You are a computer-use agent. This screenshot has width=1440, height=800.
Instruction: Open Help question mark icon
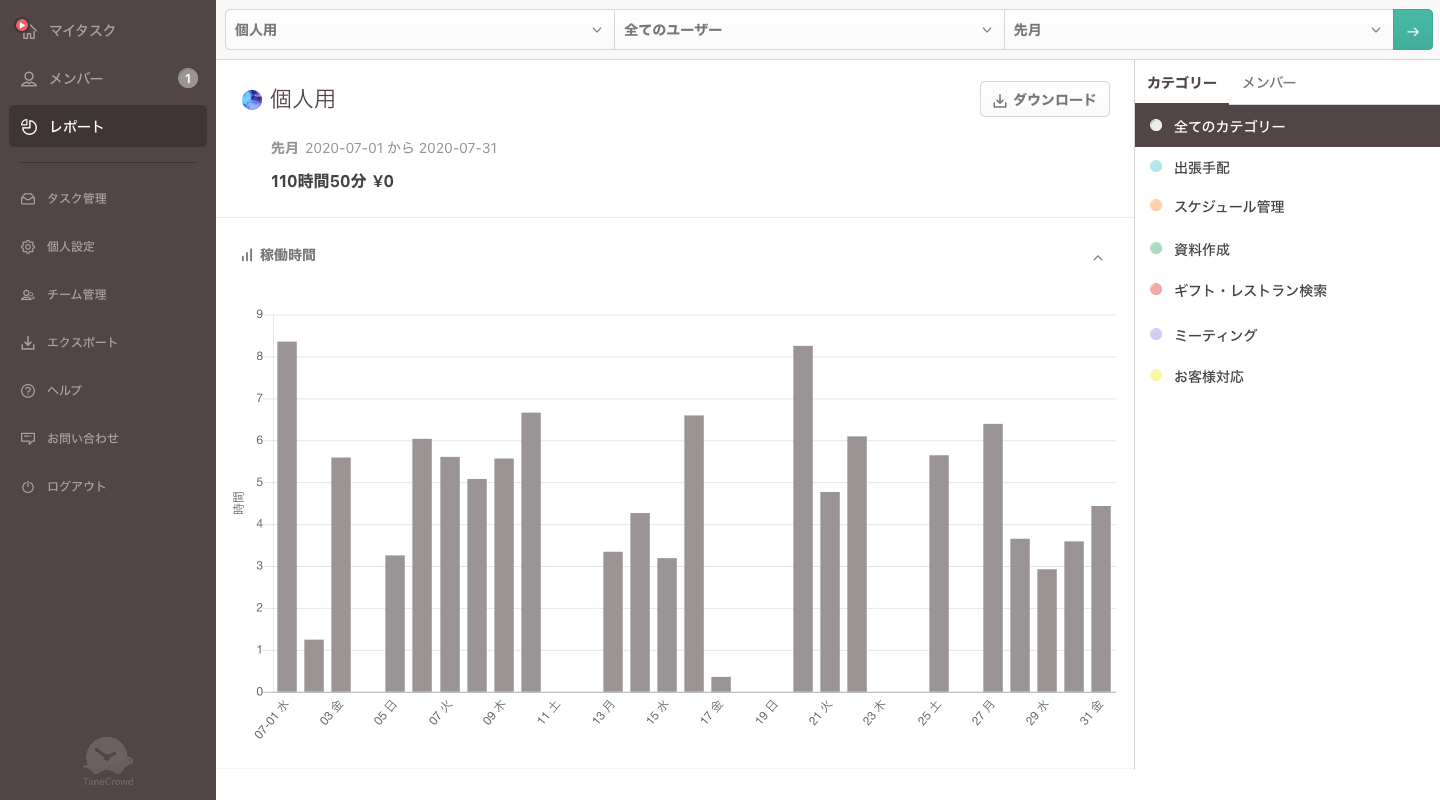click(x=28, y=391)
